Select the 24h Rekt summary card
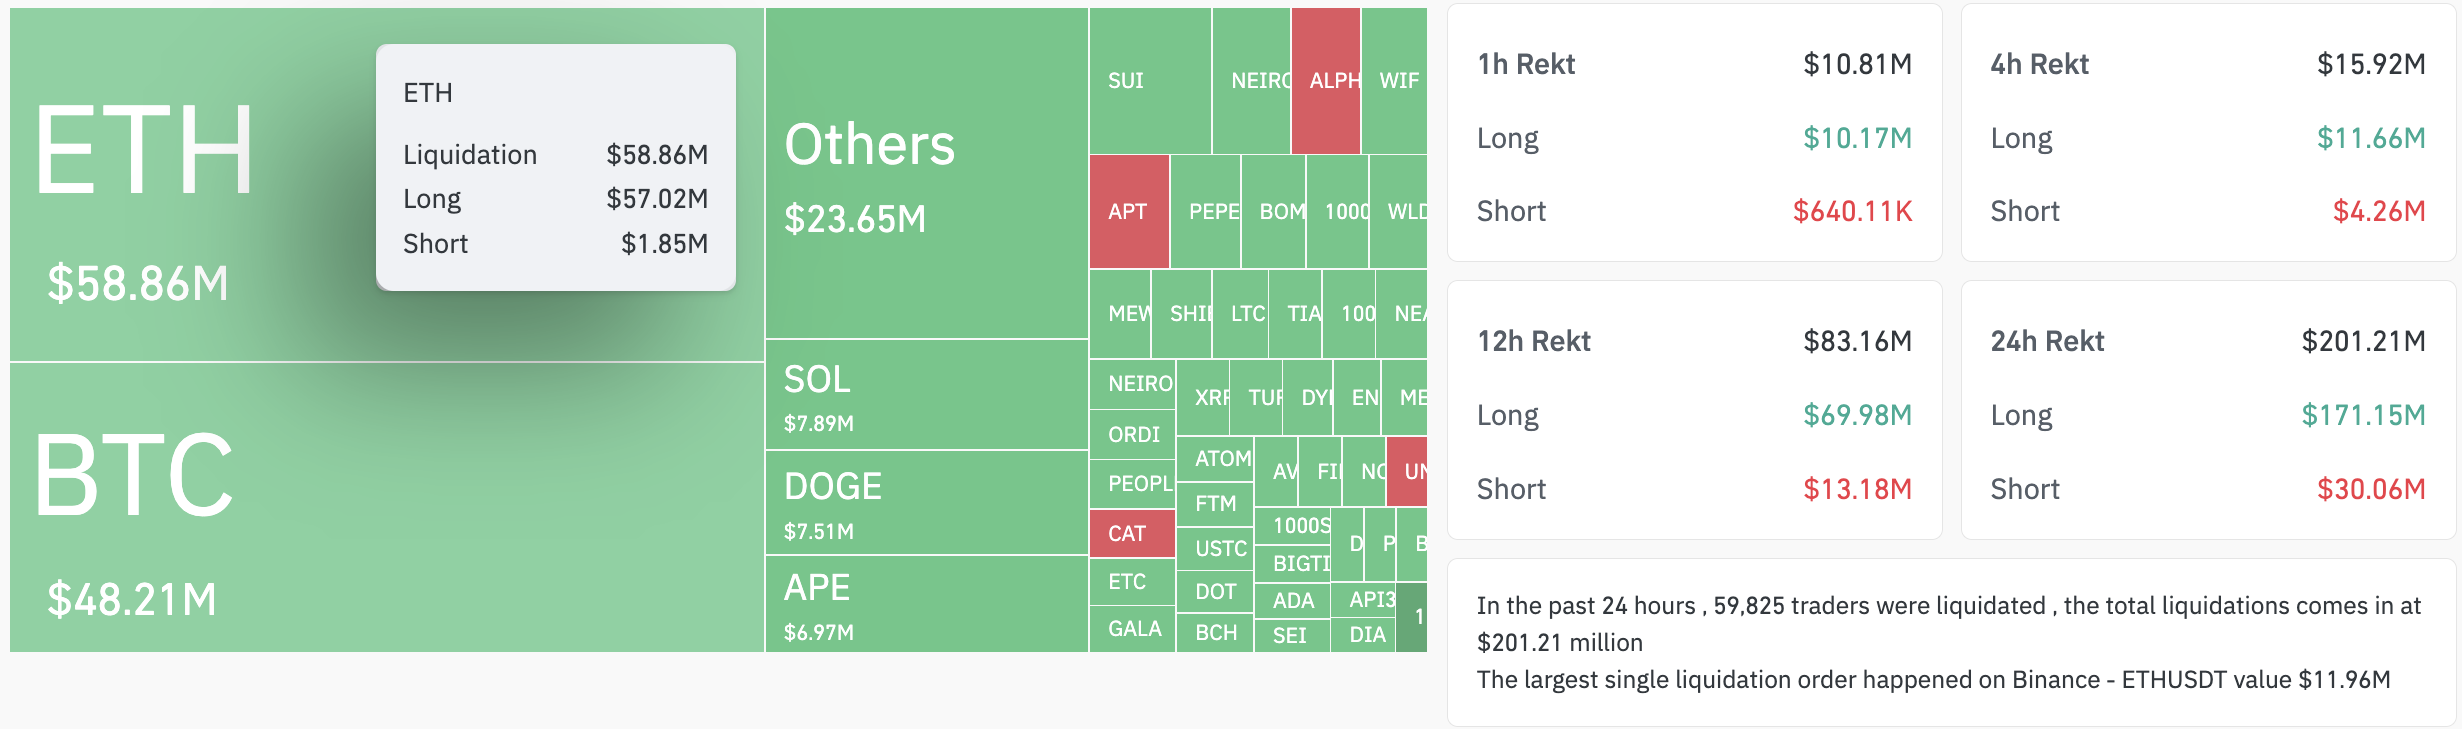This screenshot has width=2462, height=729. coord(2207,410)
